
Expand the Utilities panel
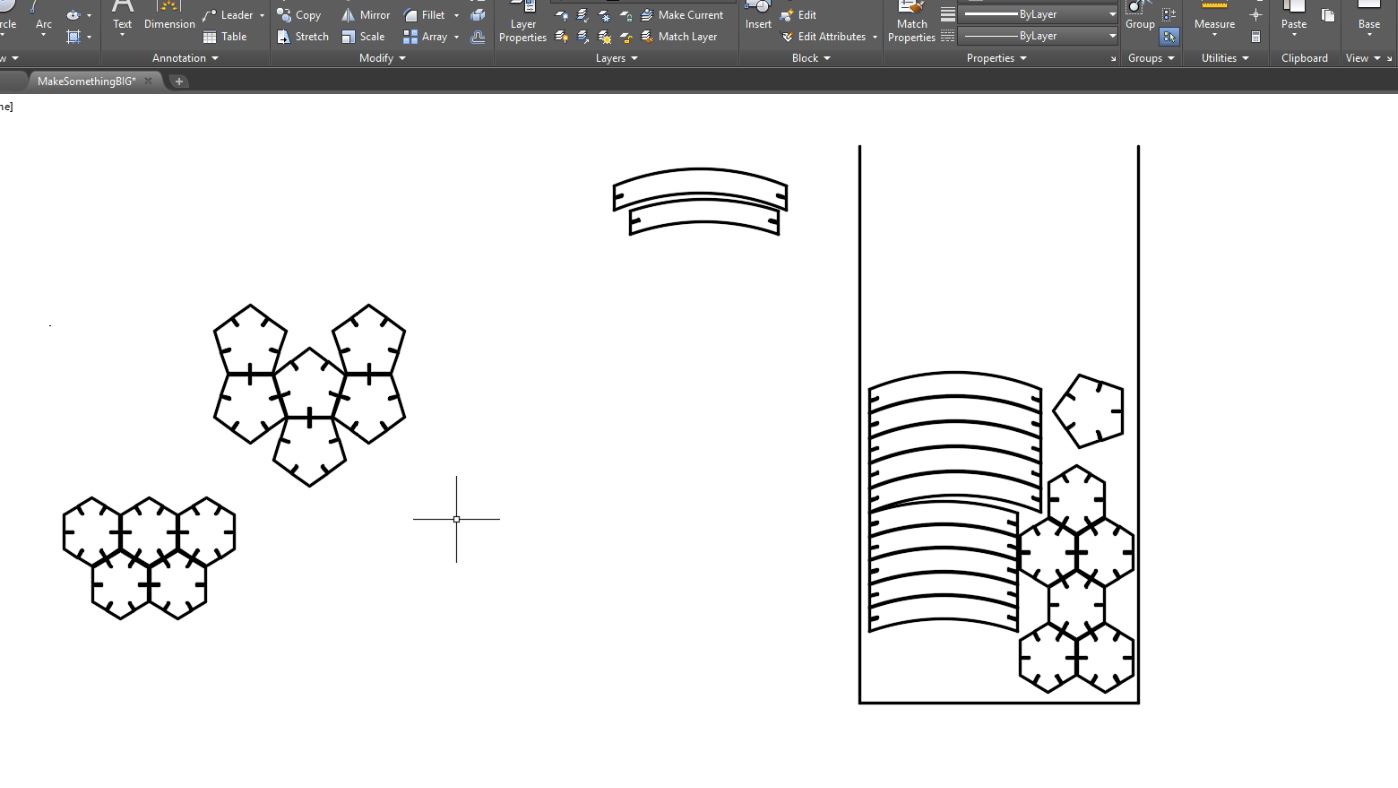1225,58
